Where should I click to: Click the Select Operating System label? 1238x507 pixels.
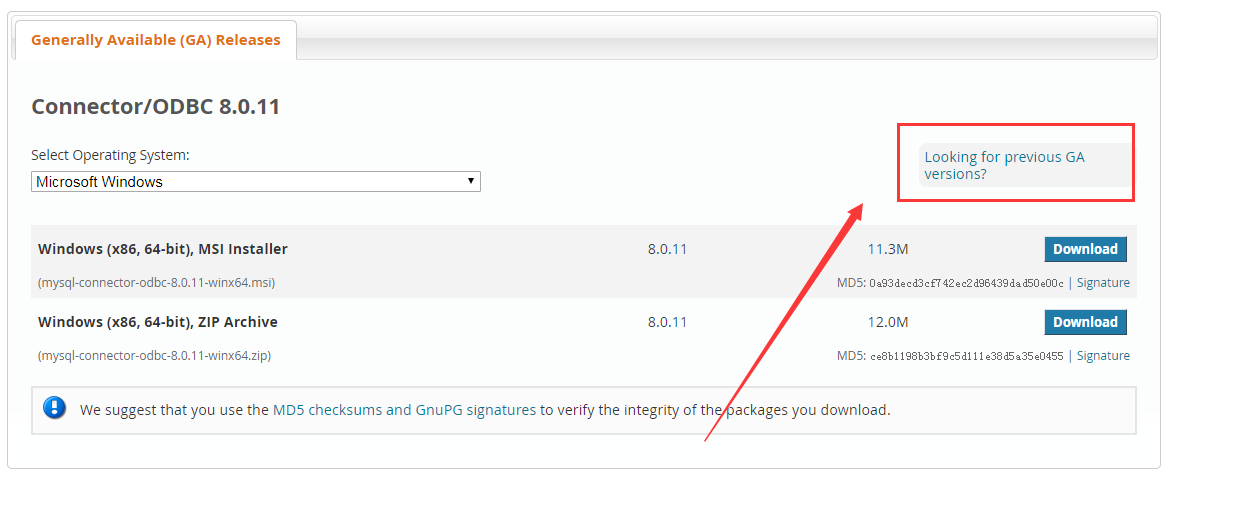pos(110,155)
